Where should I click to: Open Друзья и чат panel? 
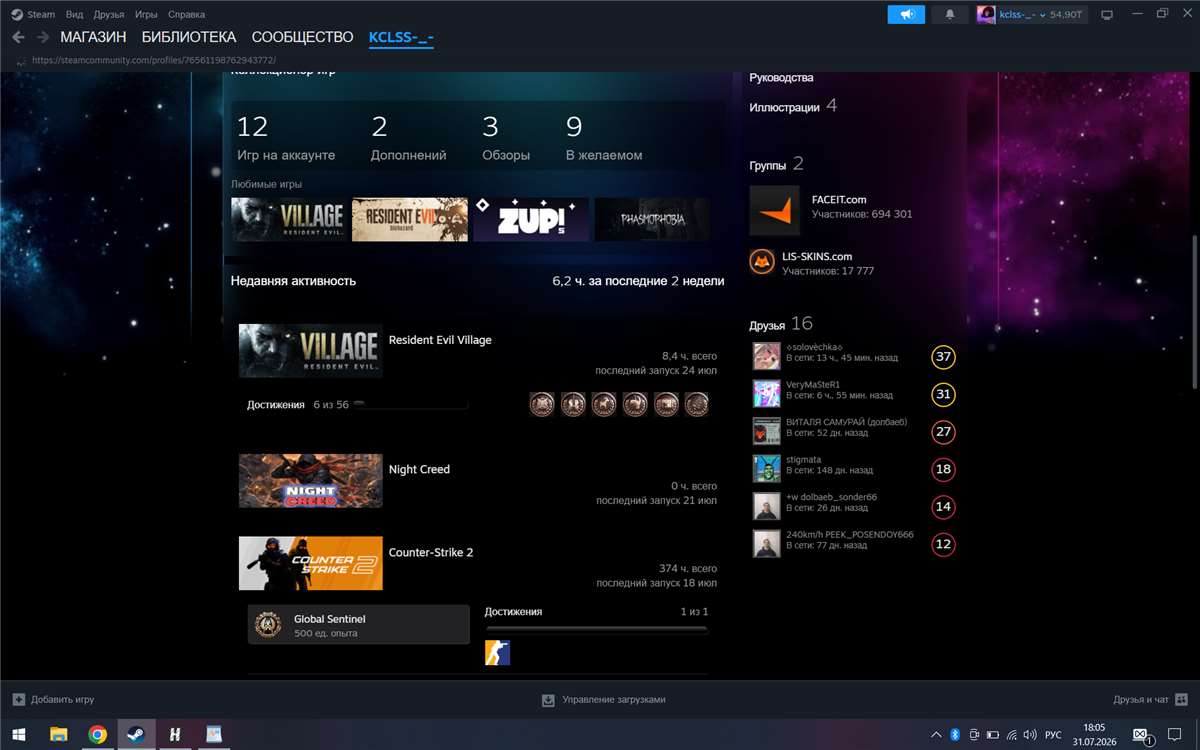point(1150,700)
